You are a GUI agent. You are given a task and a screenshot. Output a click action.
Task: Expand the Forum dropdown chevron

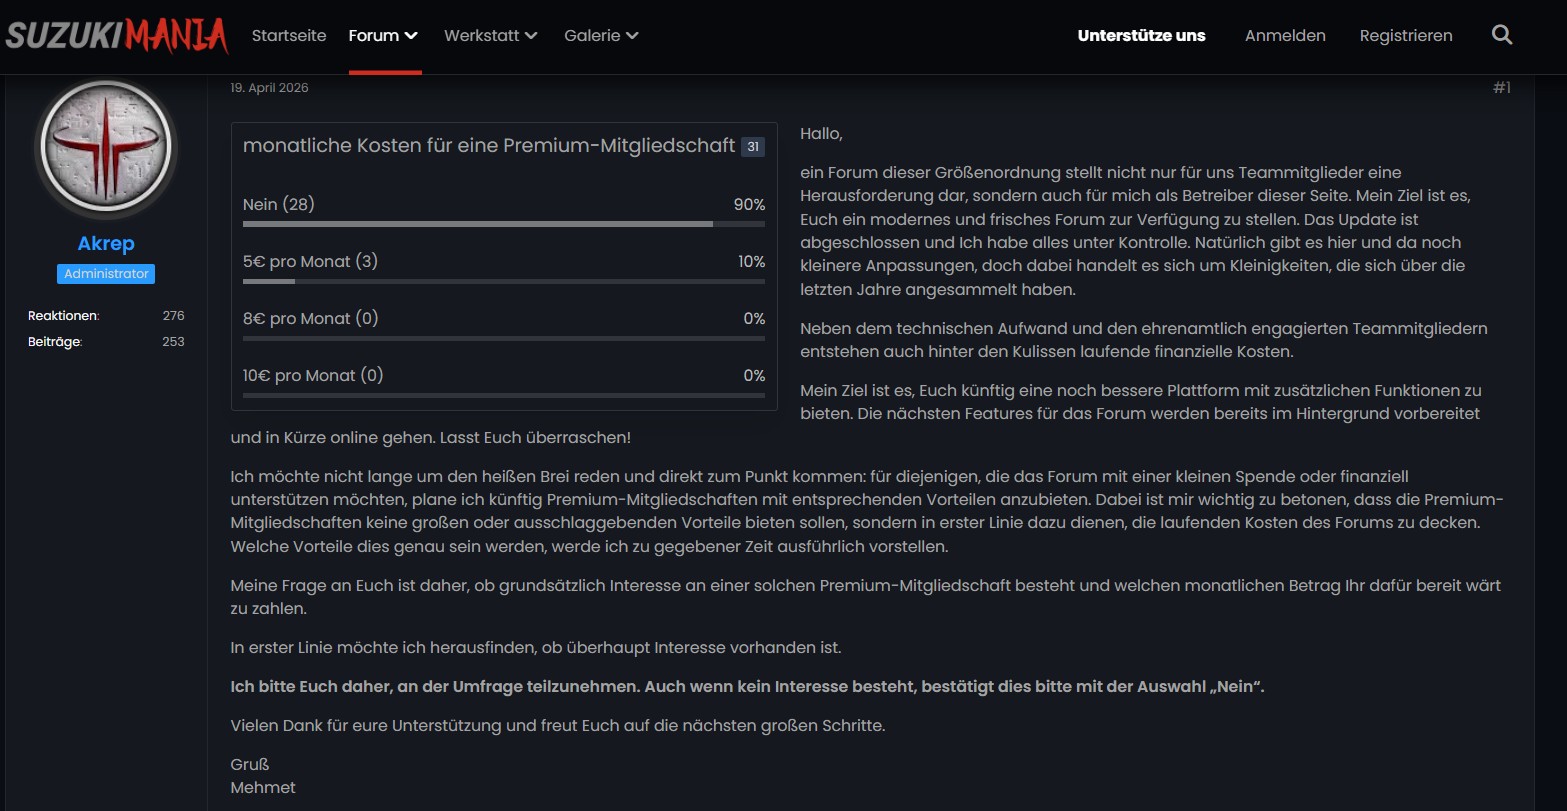point(411,36)
